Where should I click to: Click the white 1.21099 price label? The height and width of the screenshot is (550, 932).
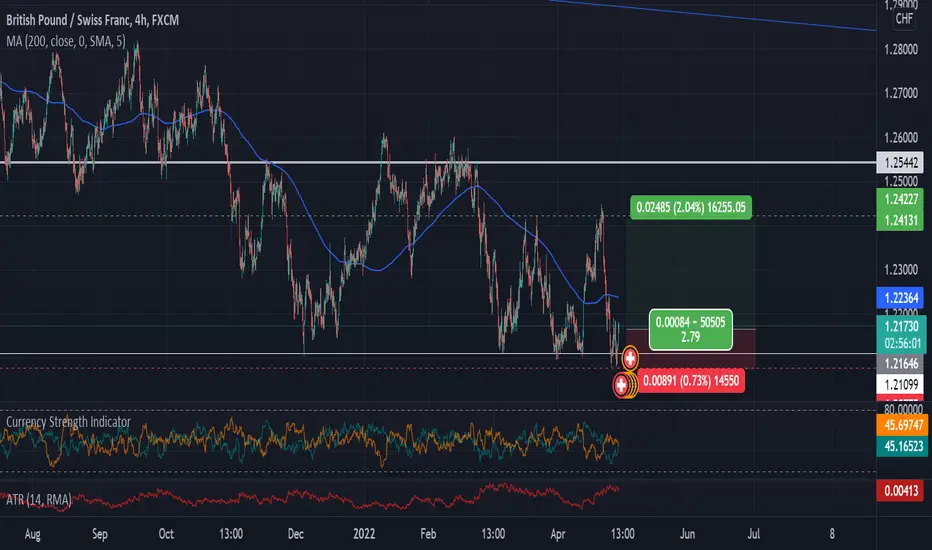pyautogui.click(x=900, y=384)
